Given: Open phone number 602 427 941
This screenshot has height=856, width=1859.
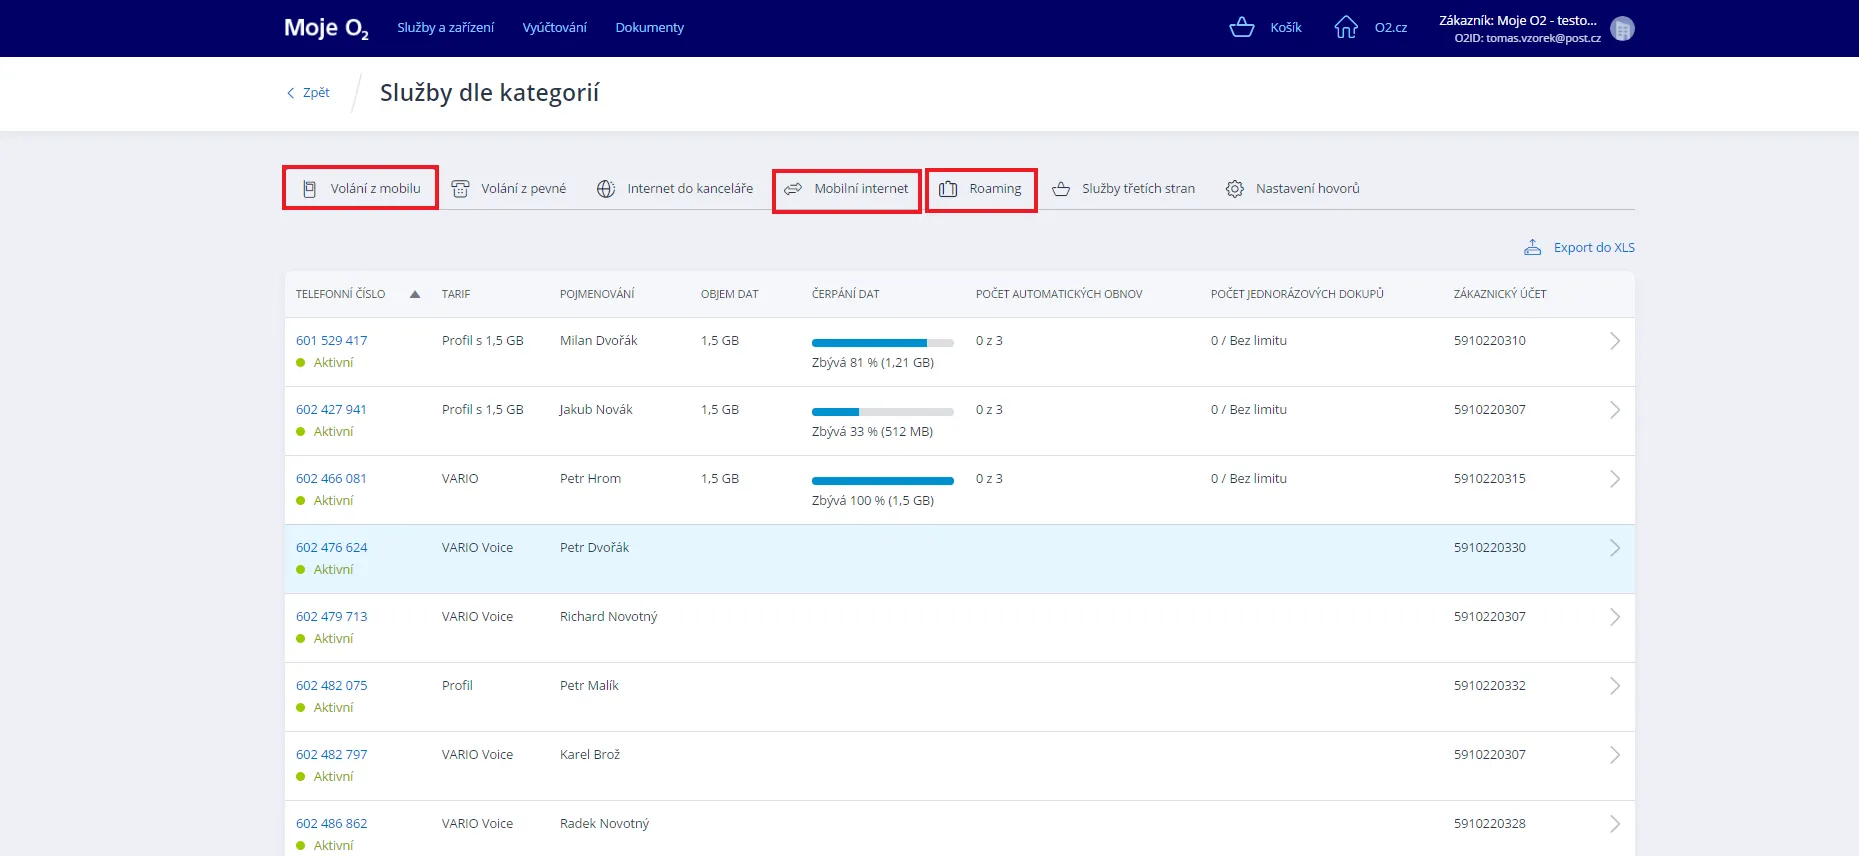Looking at the screenshot, I should [x=331, y=410].
